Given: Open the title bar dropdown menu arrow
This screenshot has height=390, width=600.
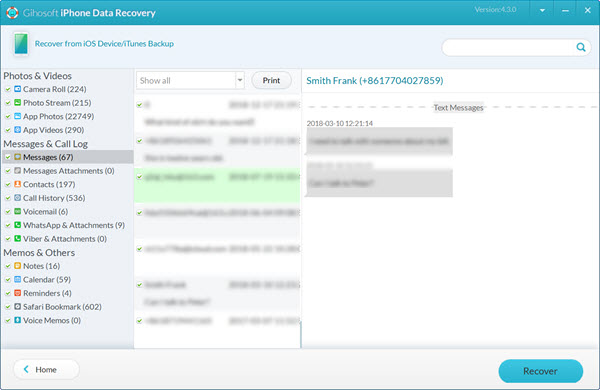Looking at the screenshot, I should [542, 11].
